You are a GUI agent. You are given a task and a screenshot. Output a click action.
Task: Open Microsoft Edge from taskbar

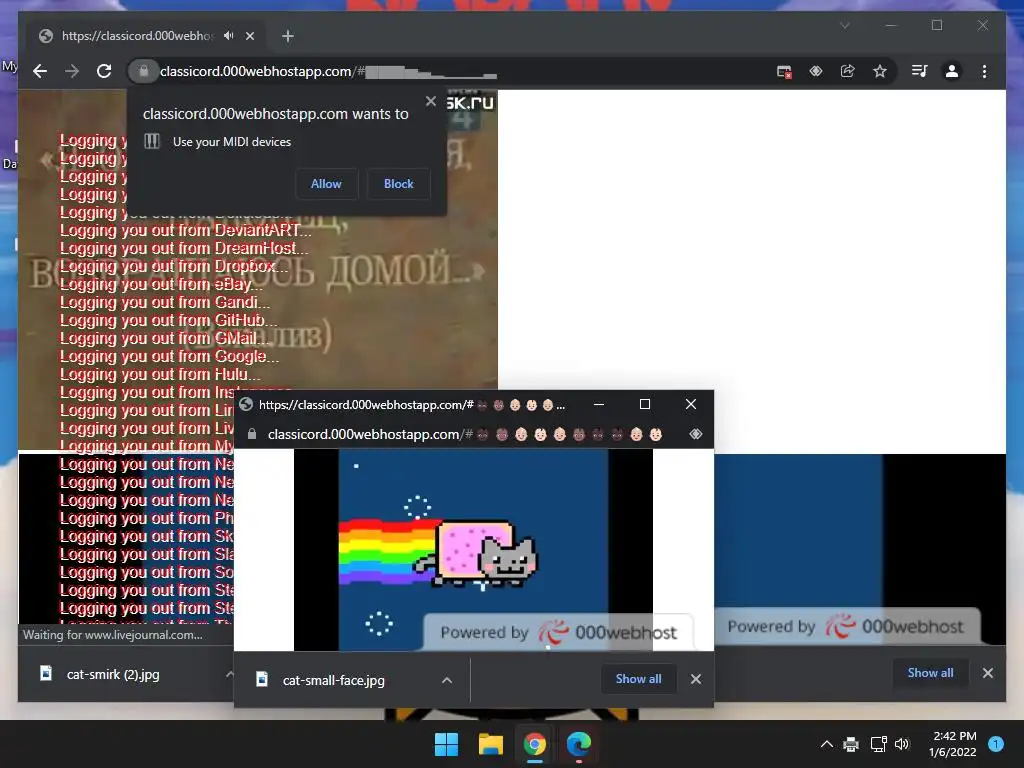point(579,744)
